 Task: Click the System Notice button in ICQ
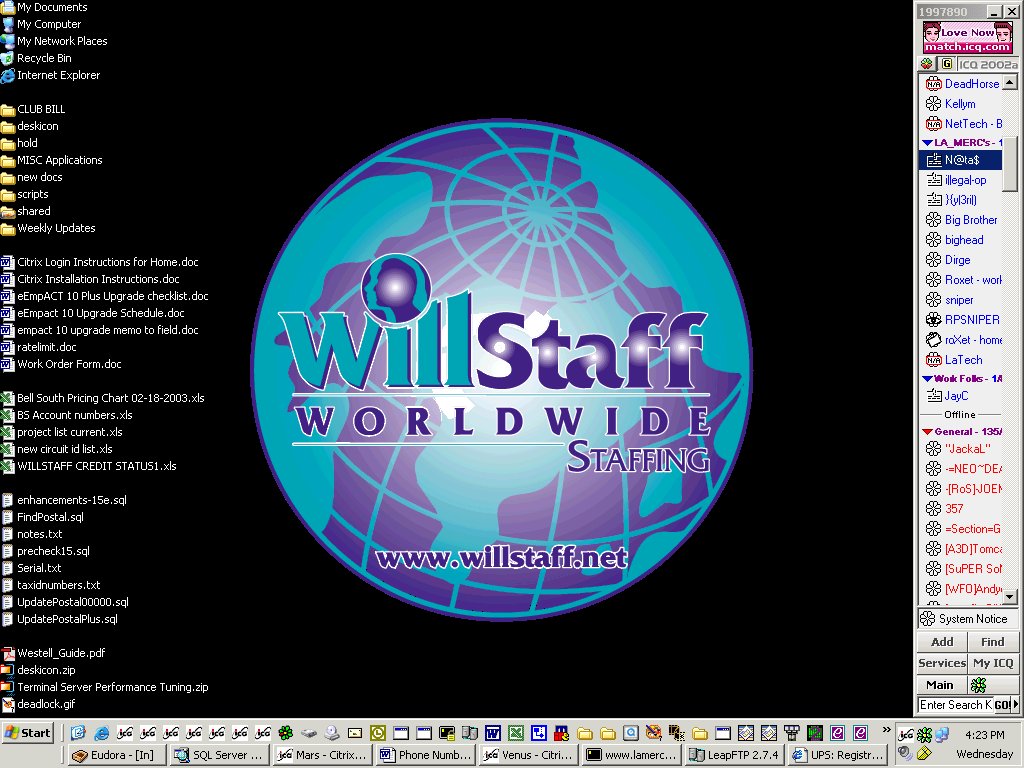pos(967,619)
